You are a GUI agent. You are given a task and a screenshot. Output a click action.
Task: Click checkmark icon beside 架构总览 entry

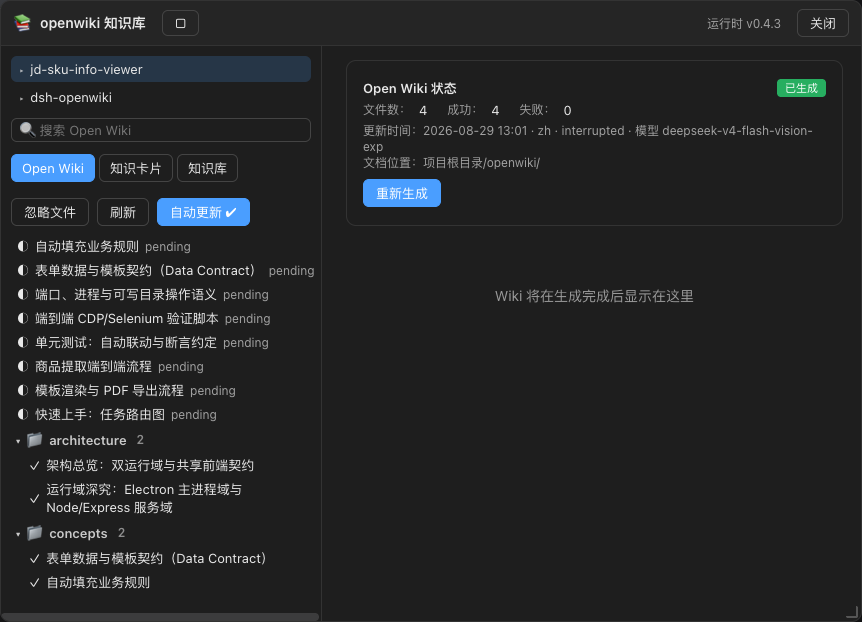[35, 466]
